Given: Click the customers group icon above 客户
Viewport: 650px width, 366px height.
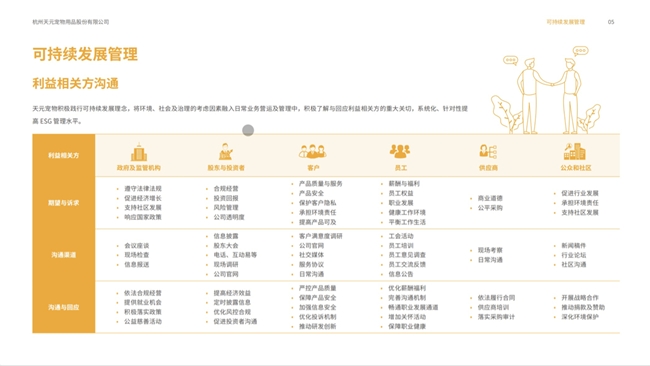Looking at the screenshot, I should pyautogui.click(x=313, y=151).
